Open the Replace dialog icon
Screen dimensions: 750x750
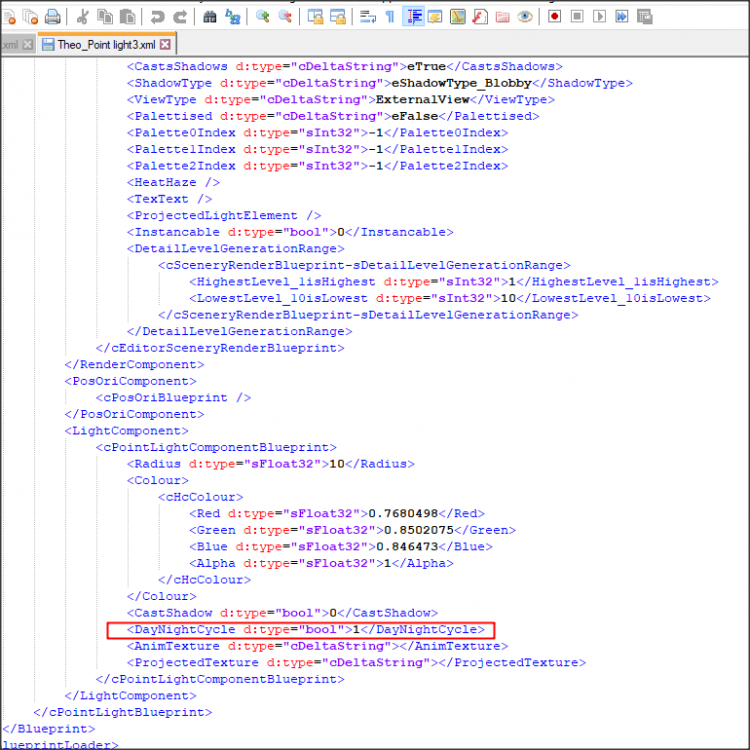click(232, 17)
